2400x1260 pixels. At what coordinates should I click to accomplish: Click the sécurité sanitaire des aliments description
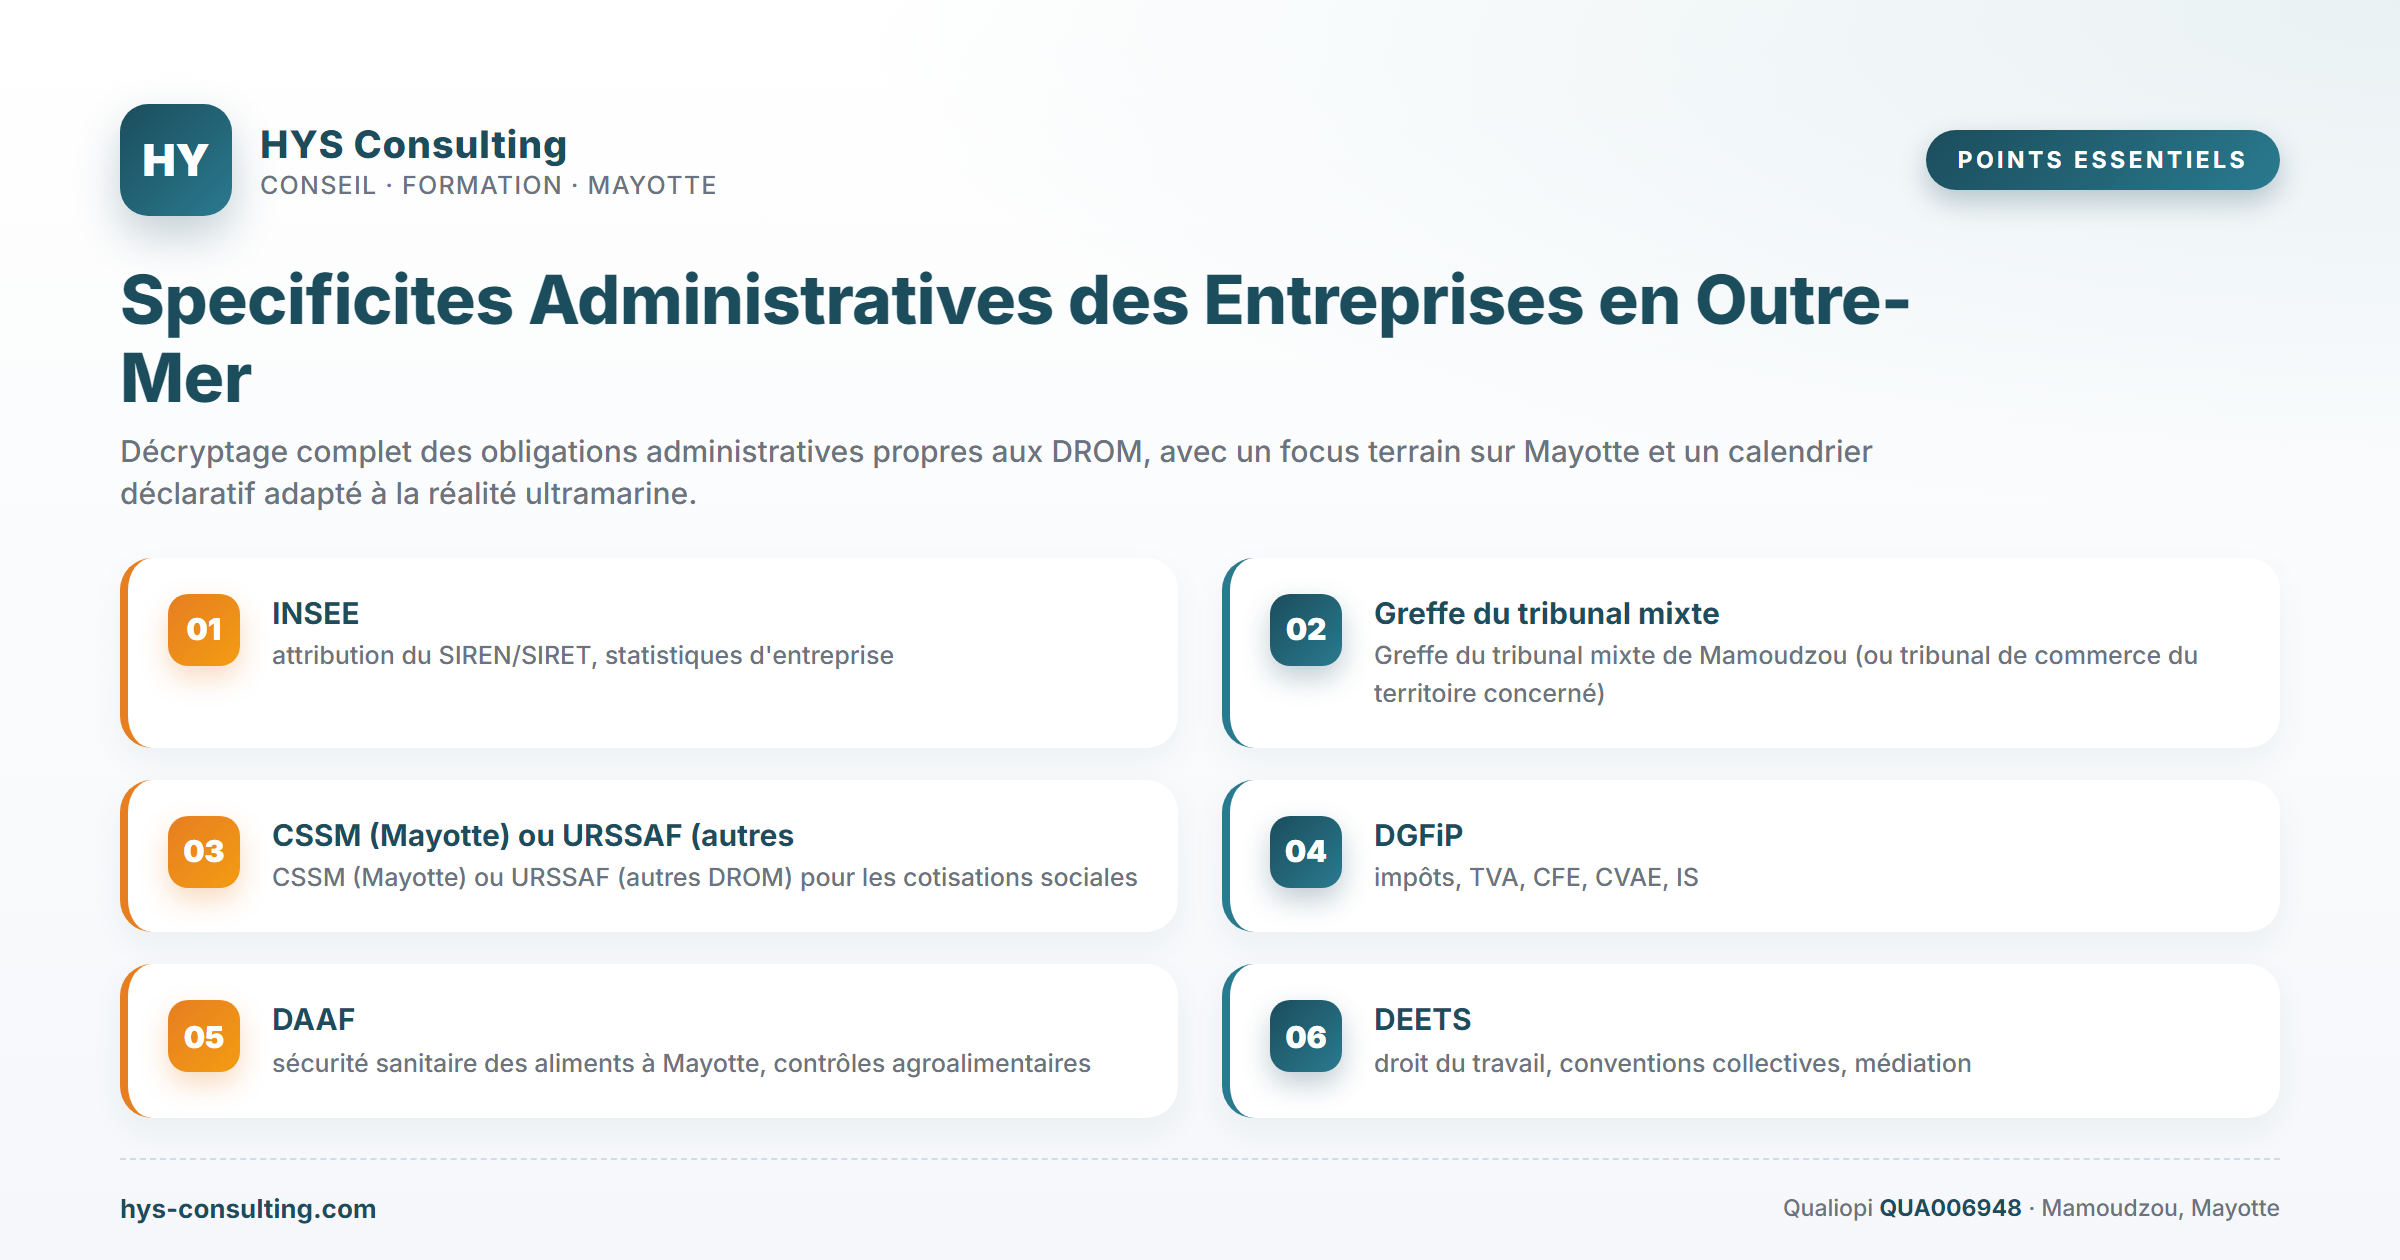[681, 1063]
